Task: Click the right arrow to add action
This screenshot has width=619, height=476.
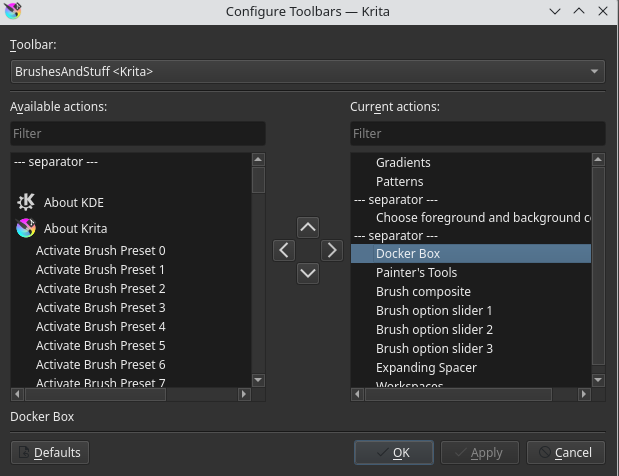Action: tap(332, 249)
